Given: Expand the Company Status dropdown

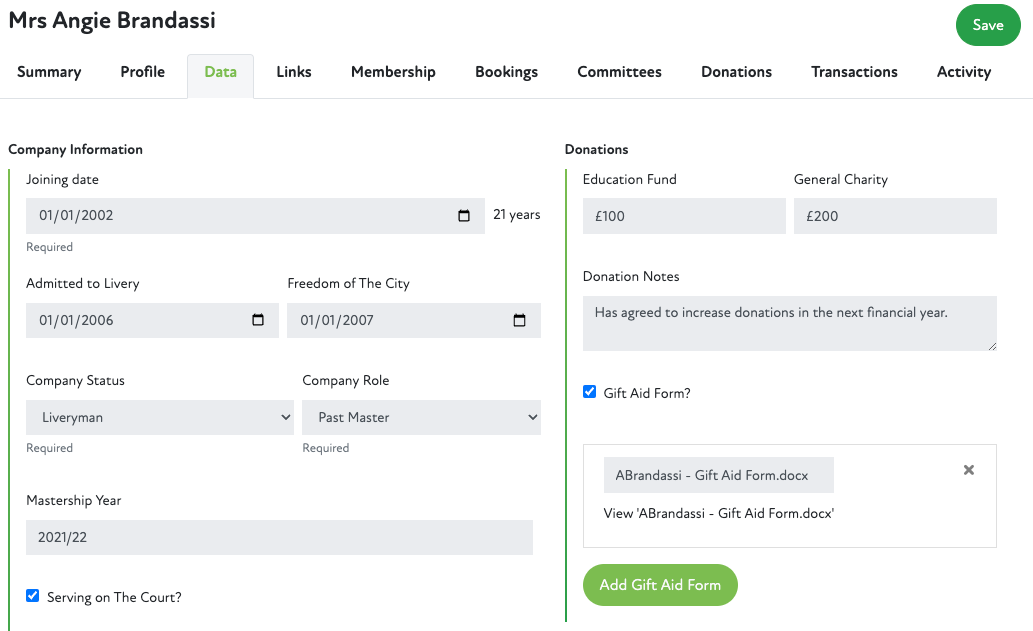Looking at the screenshot, I should click(x=160, y=418).
